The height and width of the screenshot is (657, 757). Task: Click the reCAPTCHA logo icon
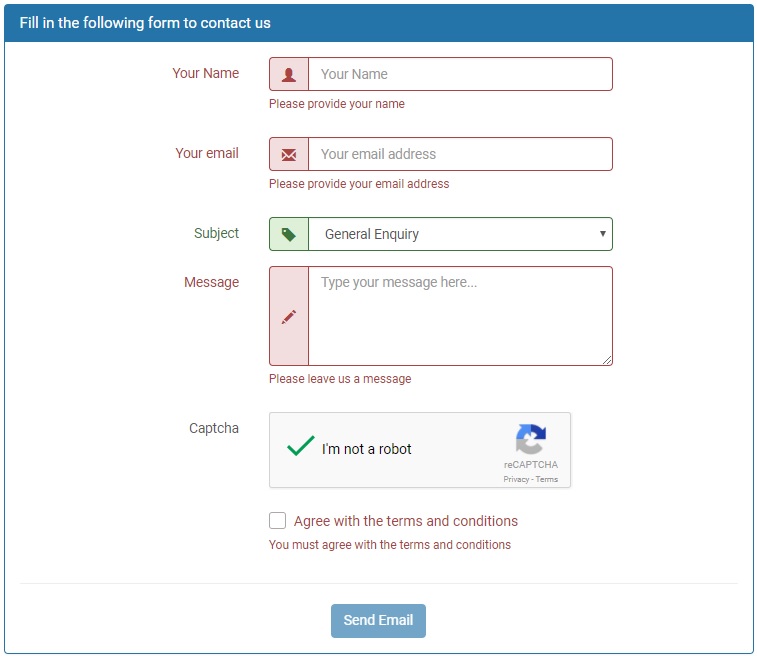pos(531,440)
